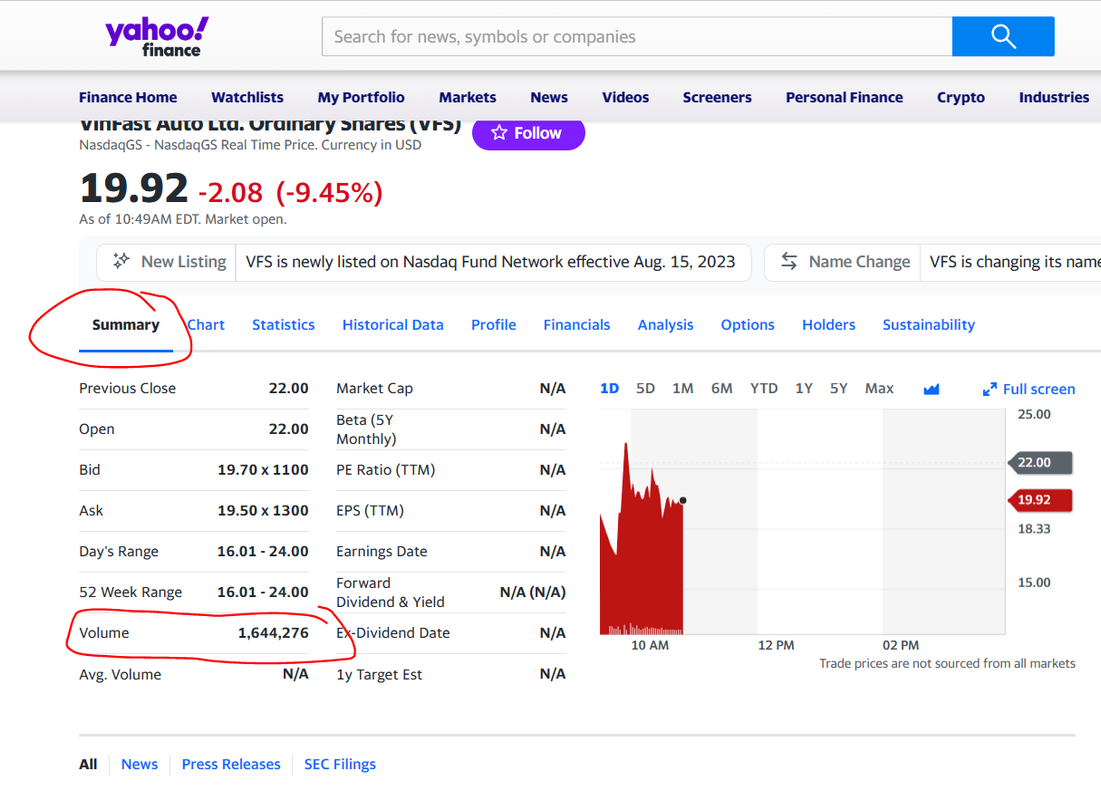The width and height of the screenshot is (1101, 800).
Task: Select the YTD chart range
Action: pos(763,388)
